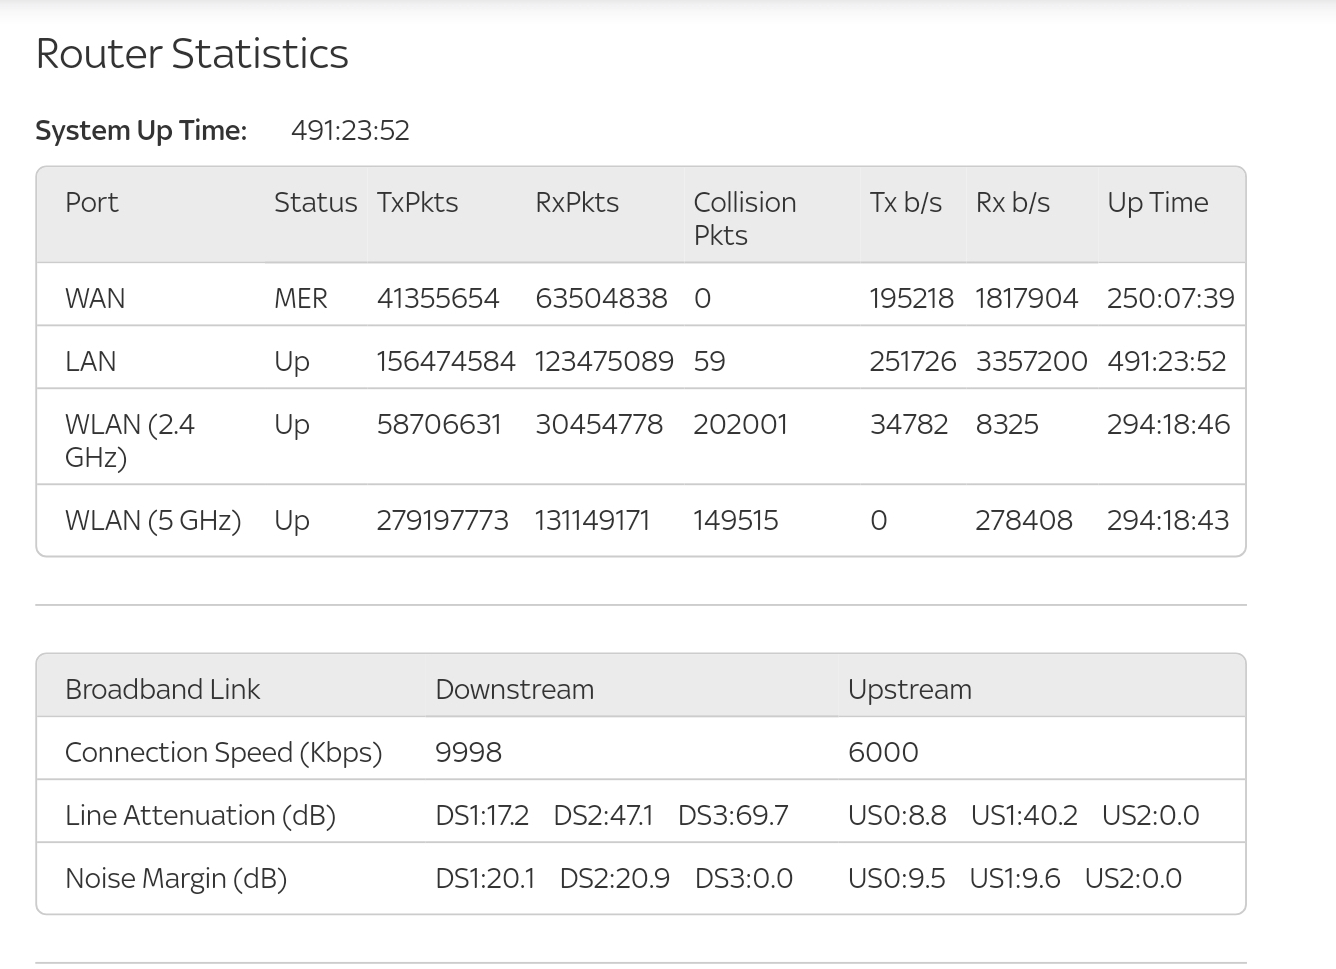Select the WLAN (5 GHz) row label
This screenshot has height=969, width=1336.
[x=153, y=521]
